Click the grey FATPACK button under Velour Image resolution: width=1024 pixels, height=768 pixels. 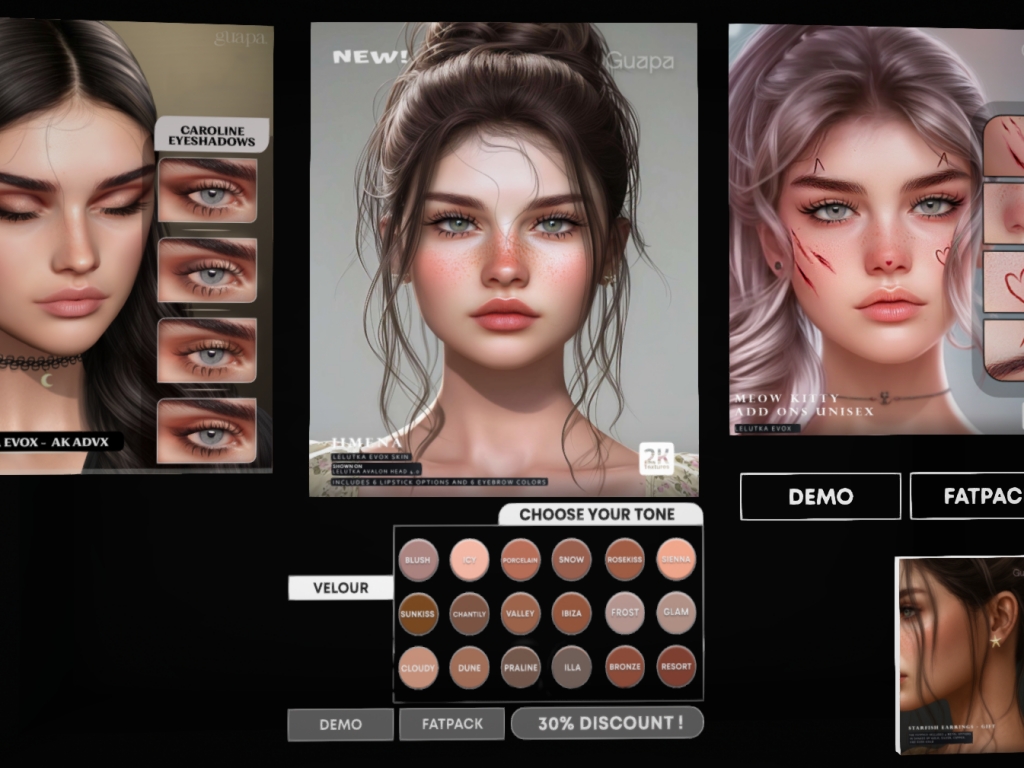click(452, 724)
